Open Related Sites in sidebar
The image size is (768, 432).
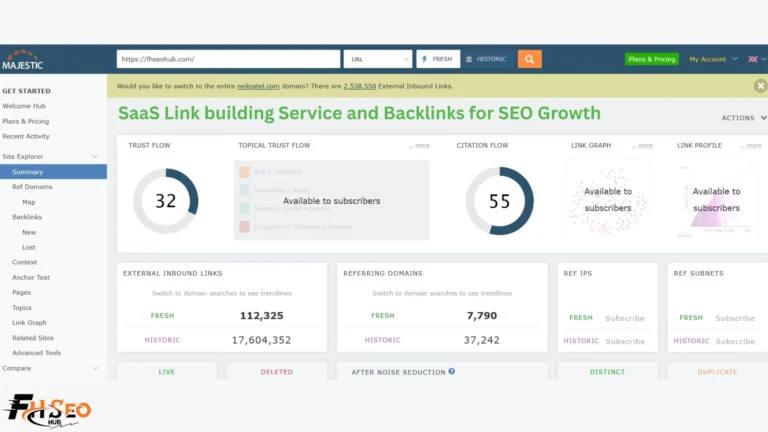pos(33,337)
